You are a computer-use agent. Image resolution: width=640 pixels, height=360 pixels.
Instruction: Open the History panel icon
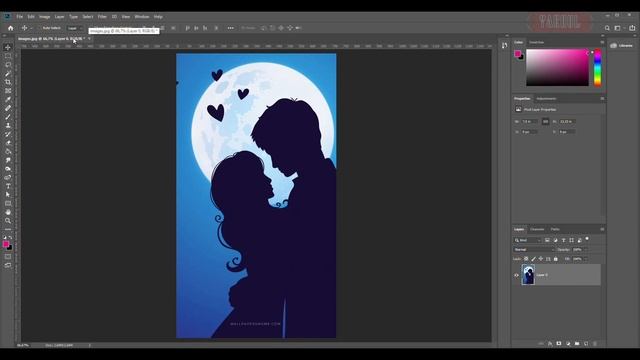[x=504, y=46]
